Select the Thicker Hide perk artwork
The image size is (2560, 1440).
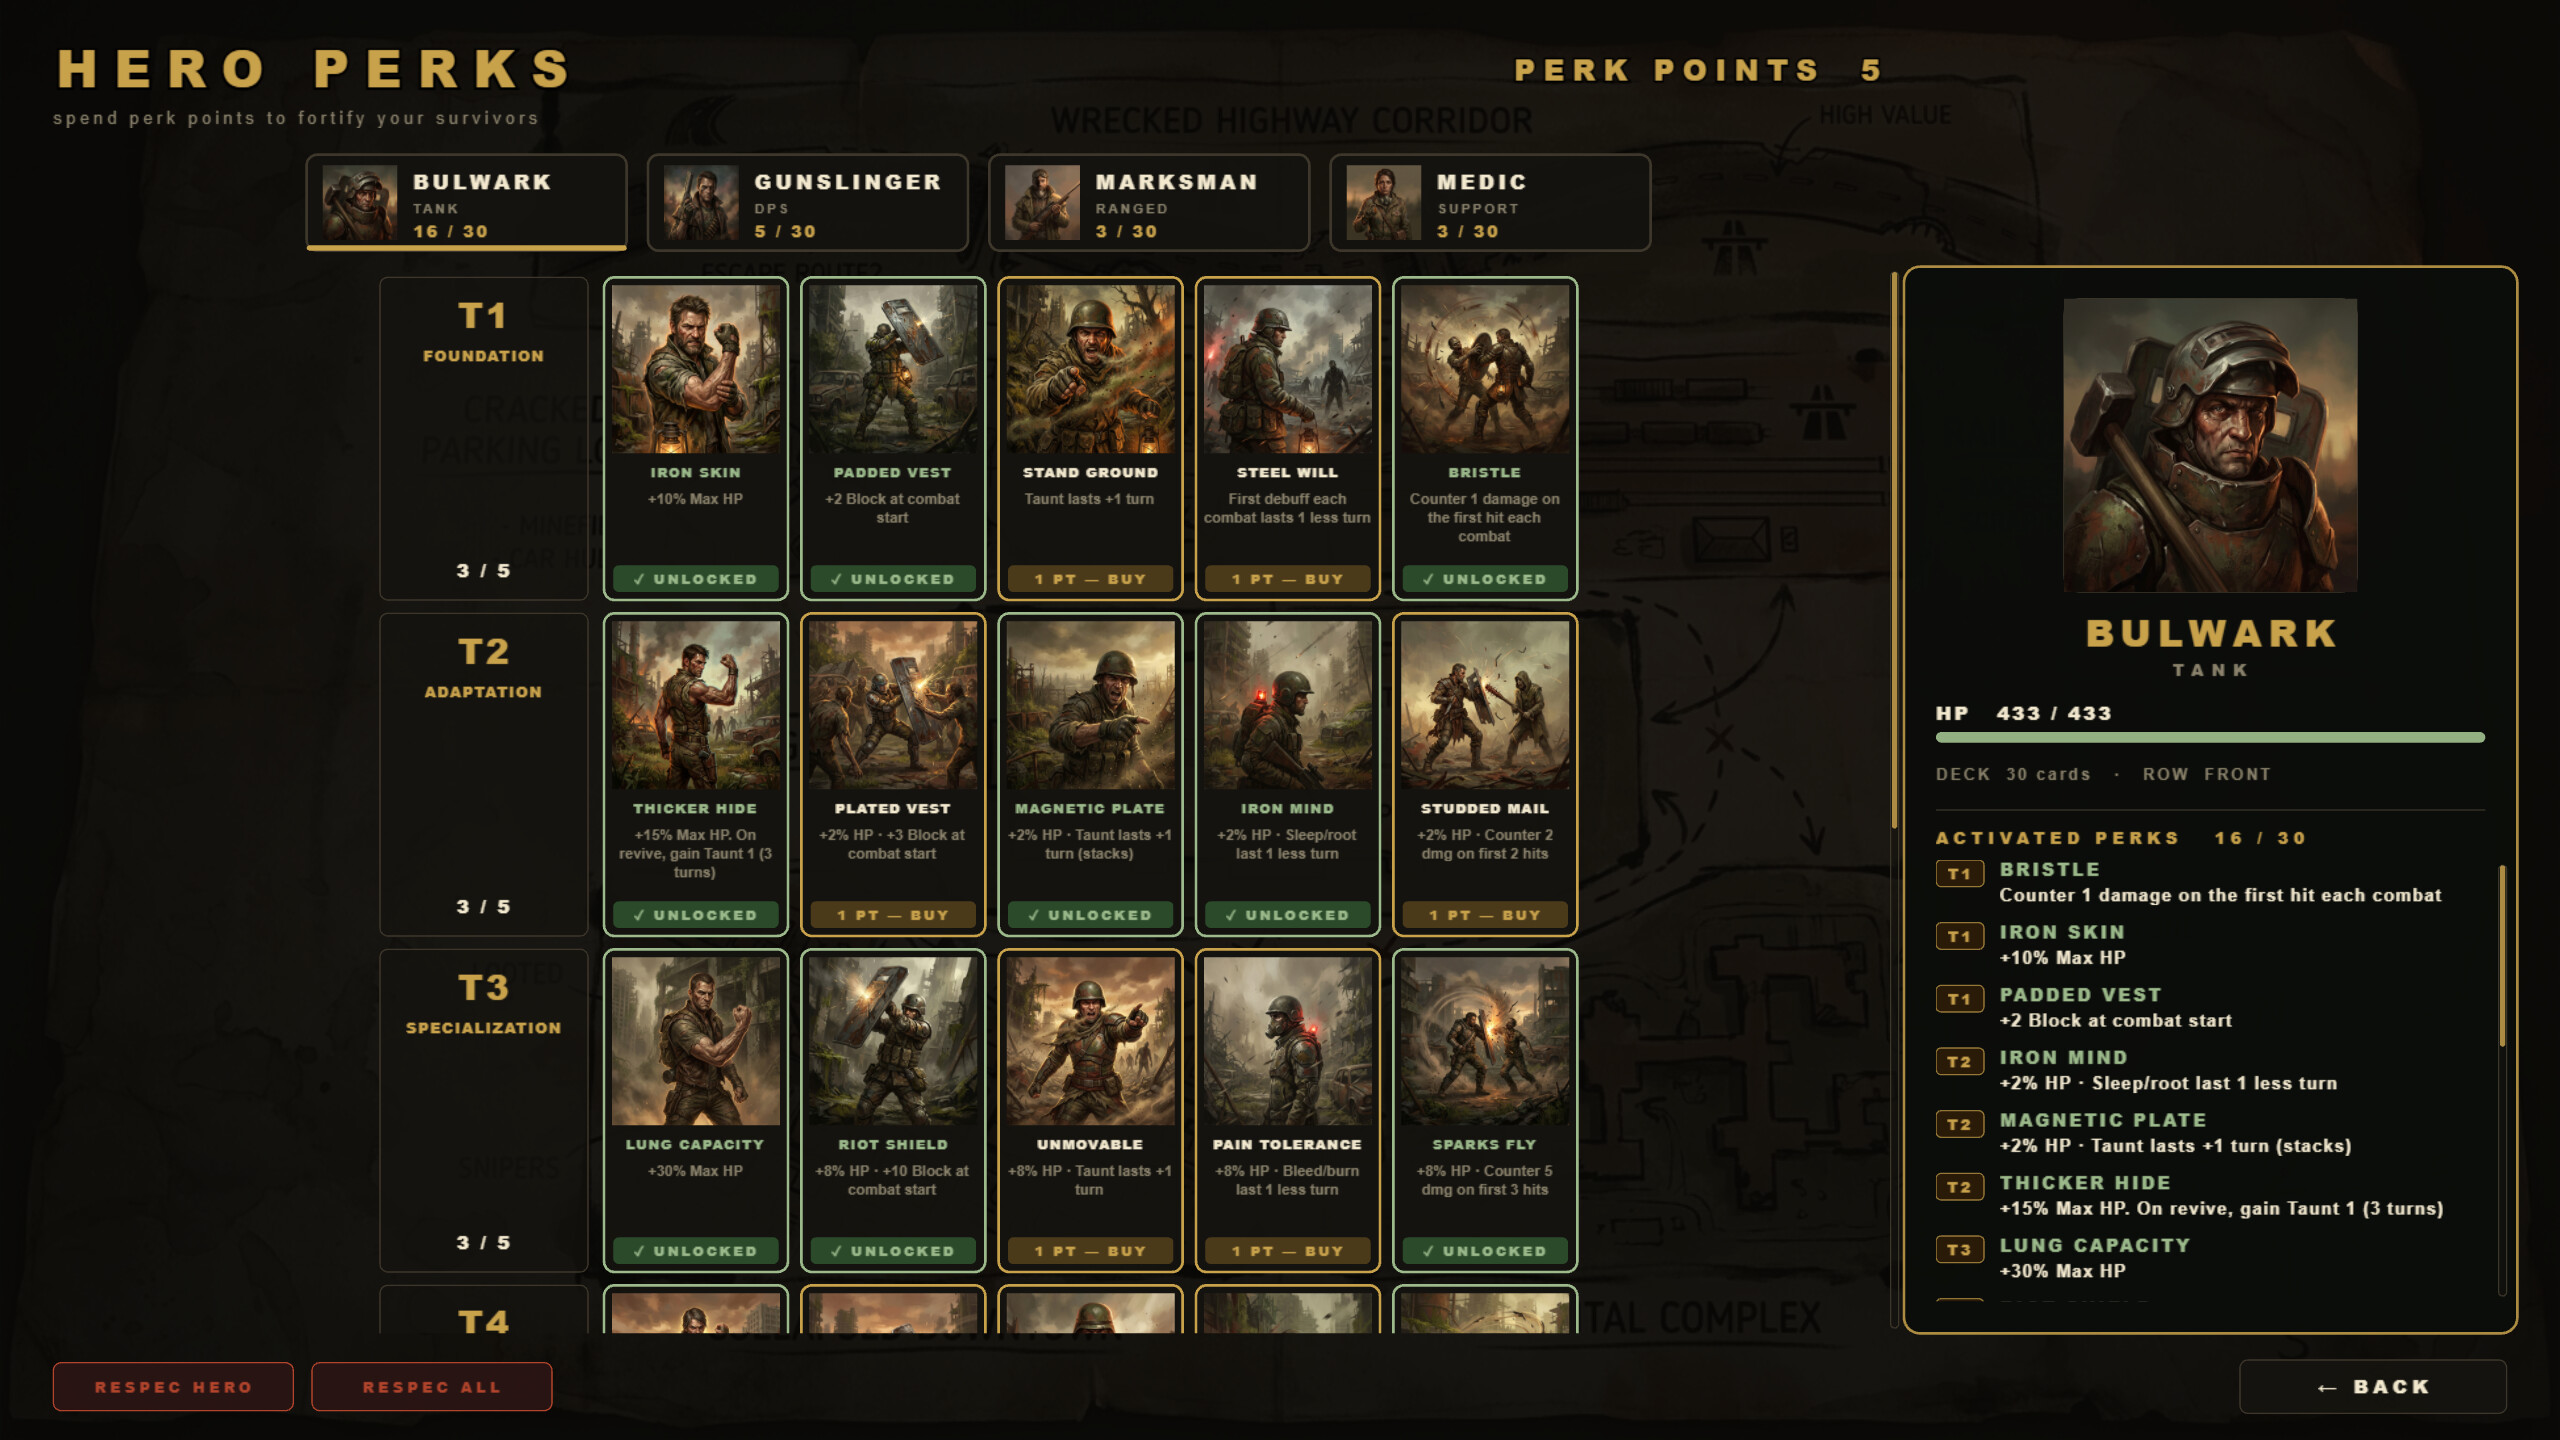[695, 705]
